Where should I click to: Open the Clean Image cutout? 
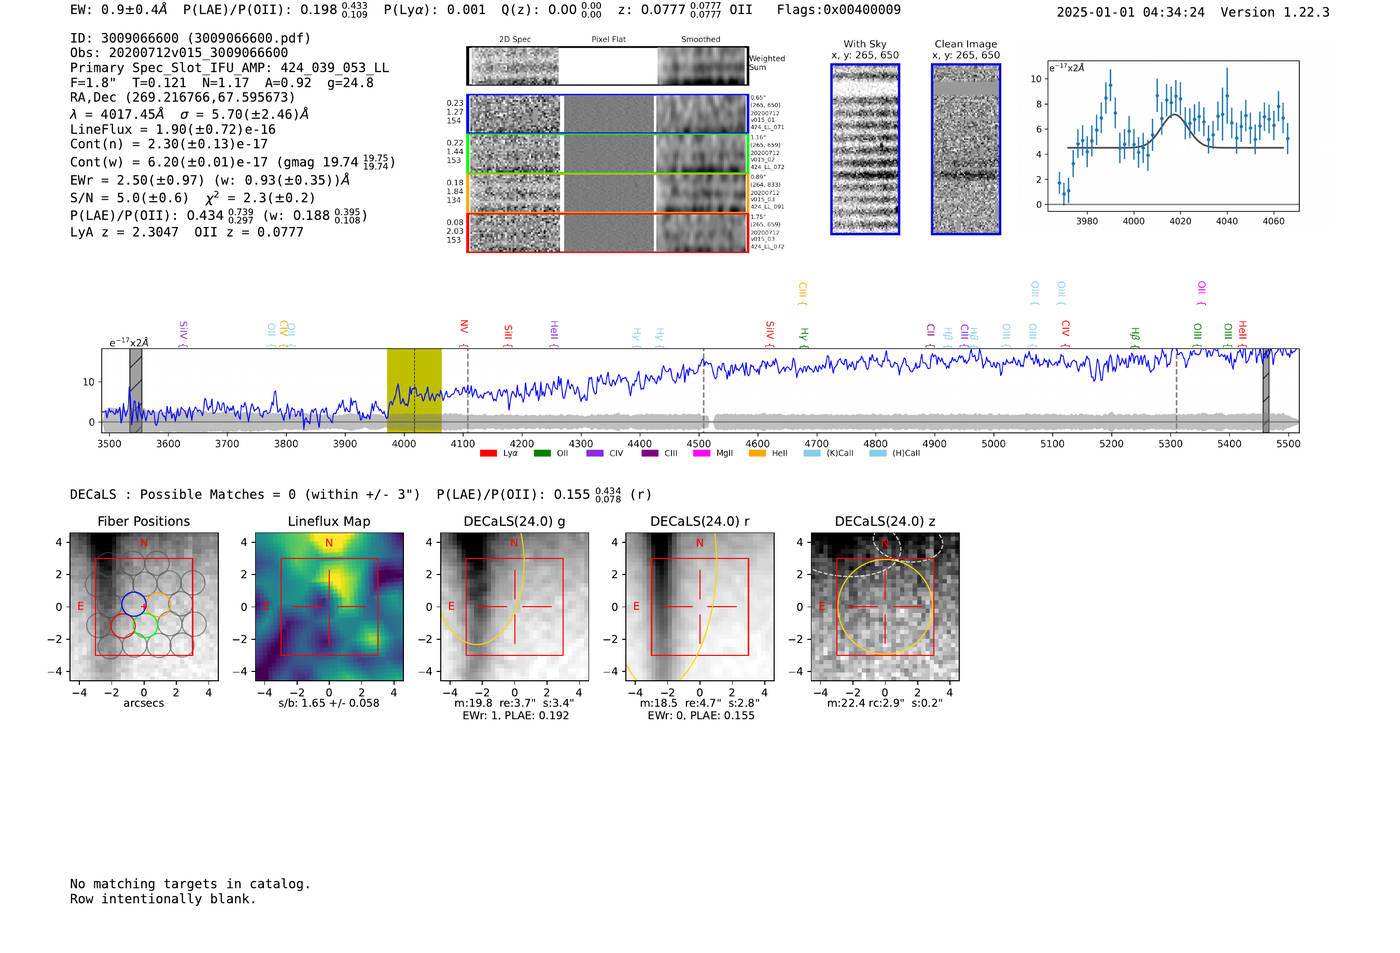coord(966,149)
